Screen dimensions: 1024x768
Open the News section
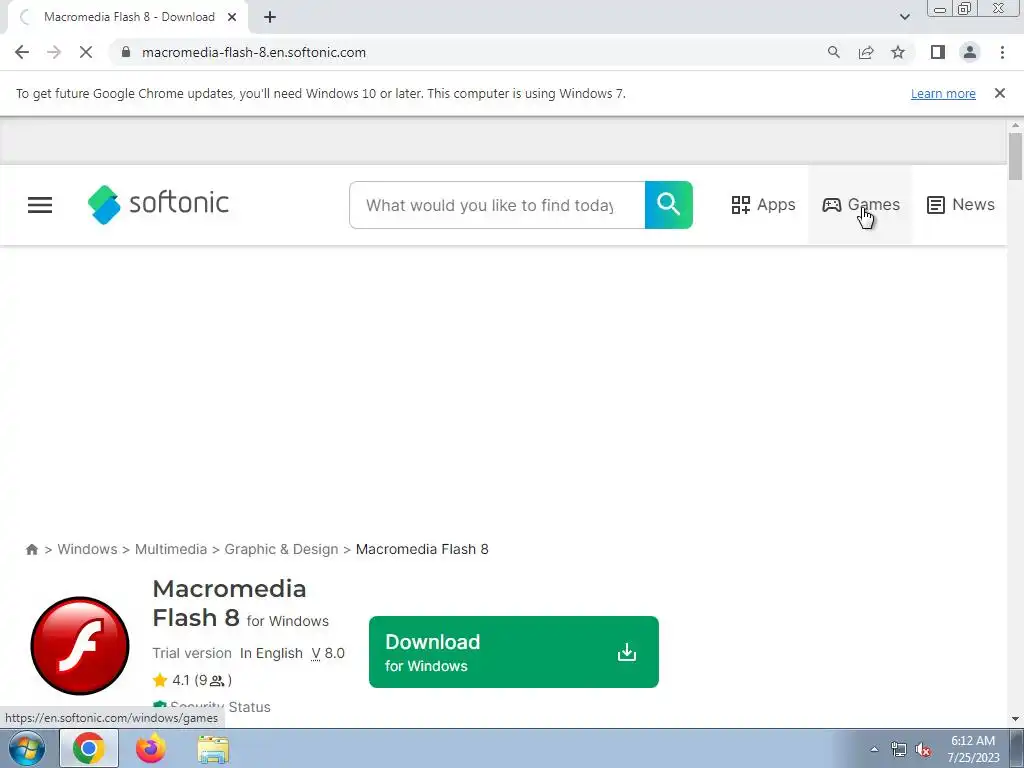click(x=961, y=205)
